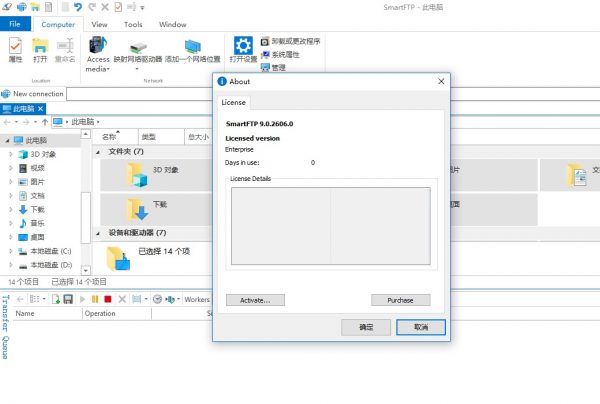Click scheduler clock icon in transfer queue

(x=157, y=299)
